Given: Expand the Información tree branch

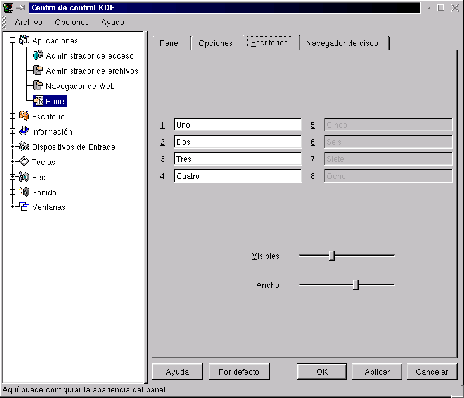Looking at the screenshot, I should 12,131.
